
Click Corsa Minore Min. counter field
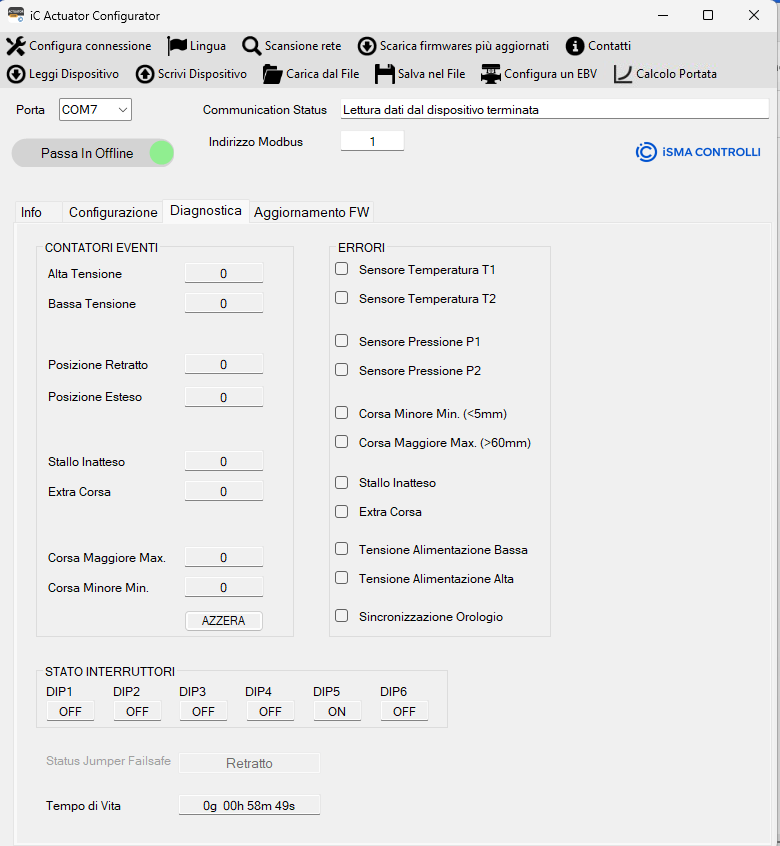pyautogui.click(x=224, y=587)
